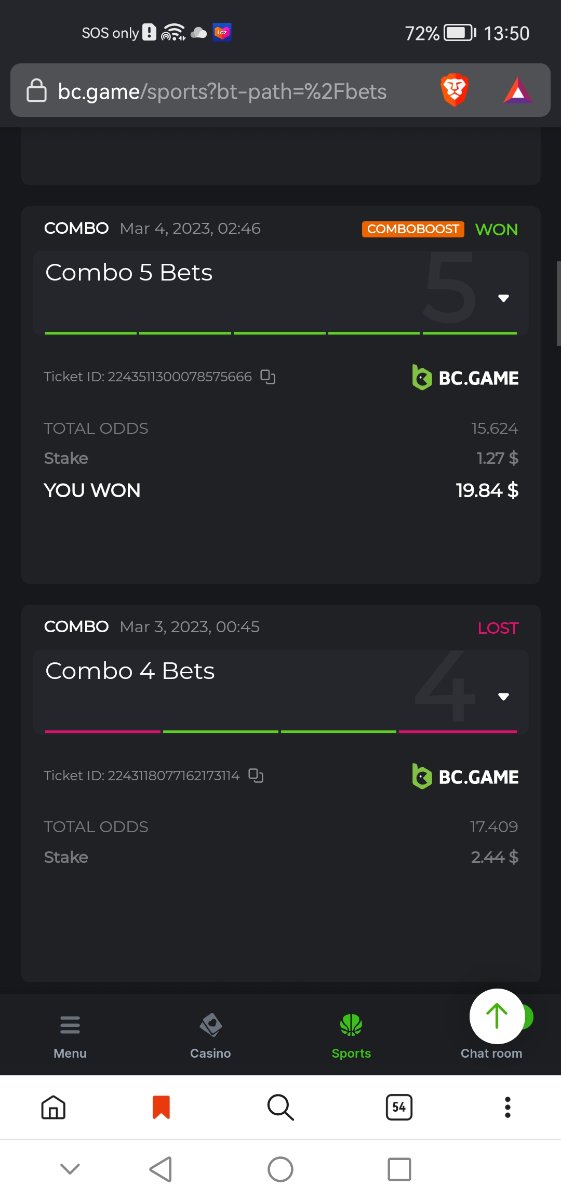Select the Sports tab
The width and height of the screenshot is (561, 1200).
[x=351, y=1037]
